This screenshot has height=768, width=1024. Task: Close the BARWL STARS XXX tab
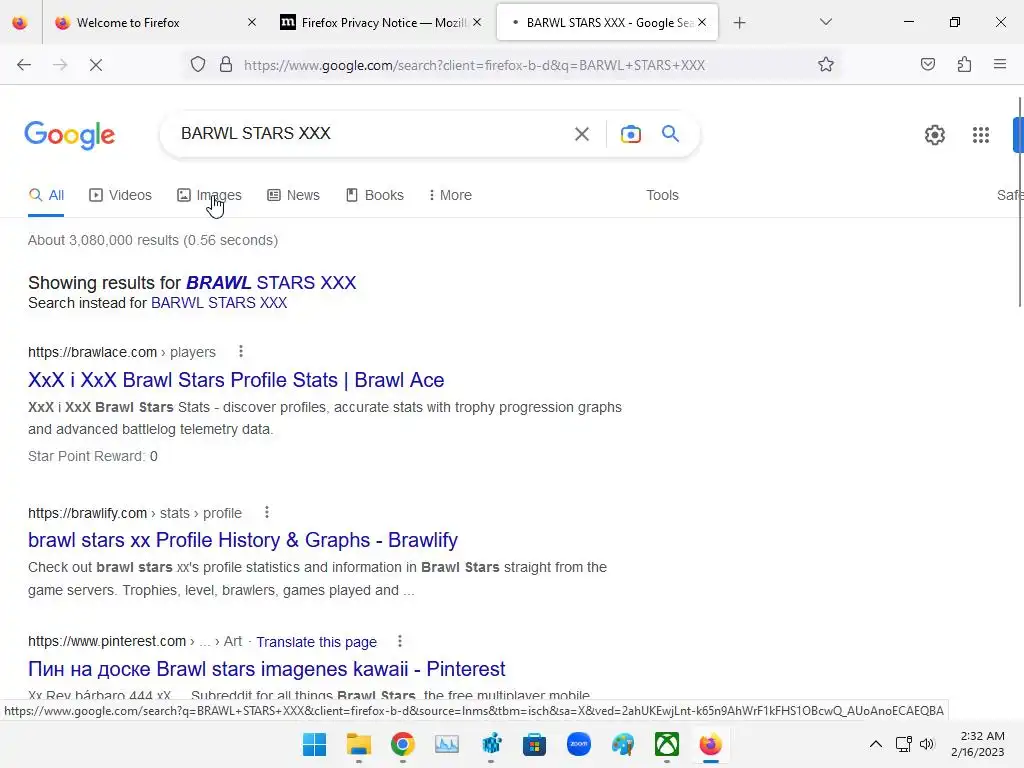click(702, 22)
